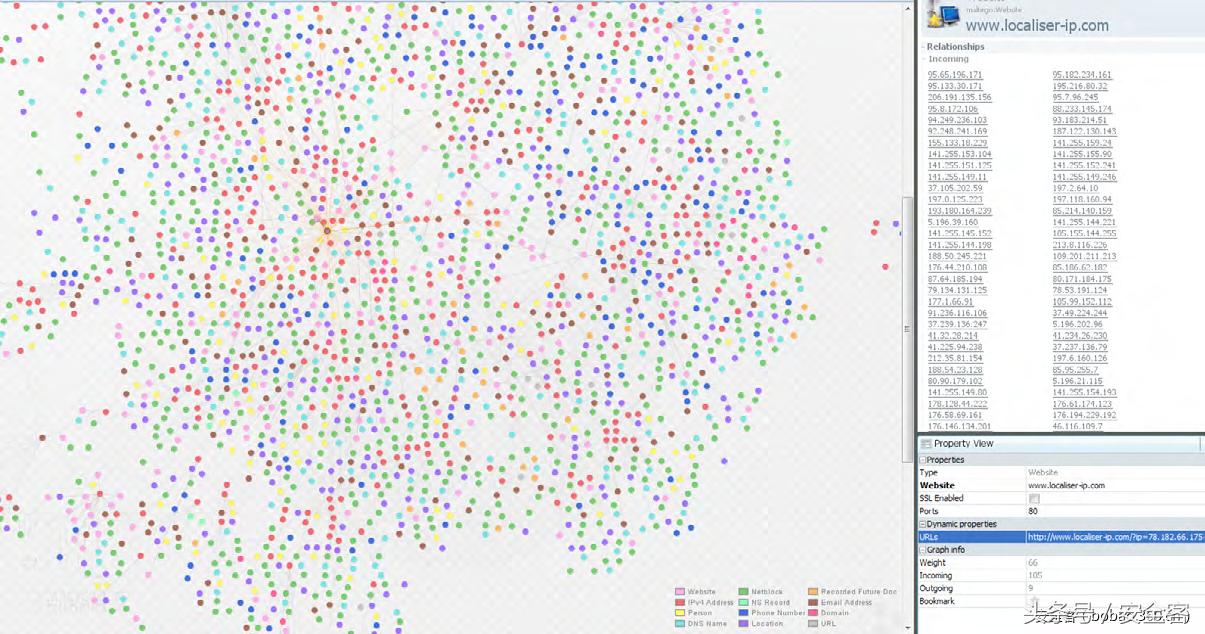Click the www.localiser-ip.com entity title
The height and width of the screenshot is (634, 1205).
click(1037, 26)
